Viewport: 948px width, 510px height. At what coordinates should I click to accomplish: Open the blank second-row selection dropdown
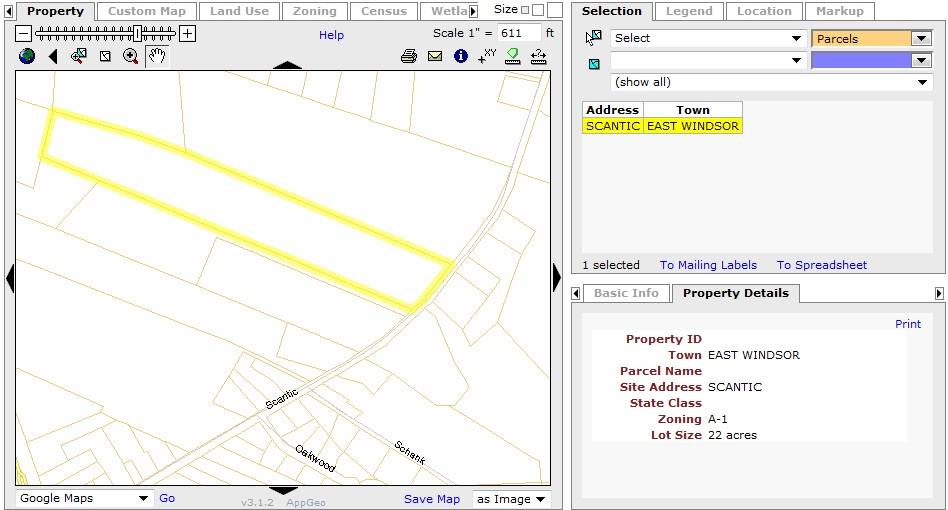pyautogui.click(x=708, y=60)
